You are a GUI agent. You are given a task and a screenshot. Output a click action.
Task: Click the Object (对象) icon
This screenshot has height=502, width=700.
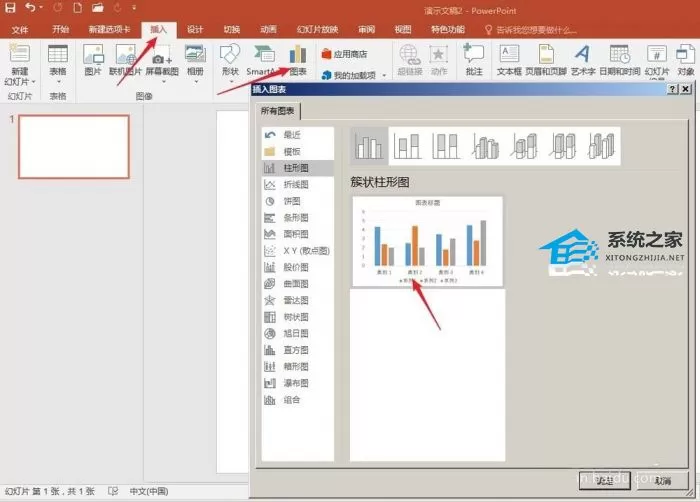pyautogui.click(x=685, y=54)
